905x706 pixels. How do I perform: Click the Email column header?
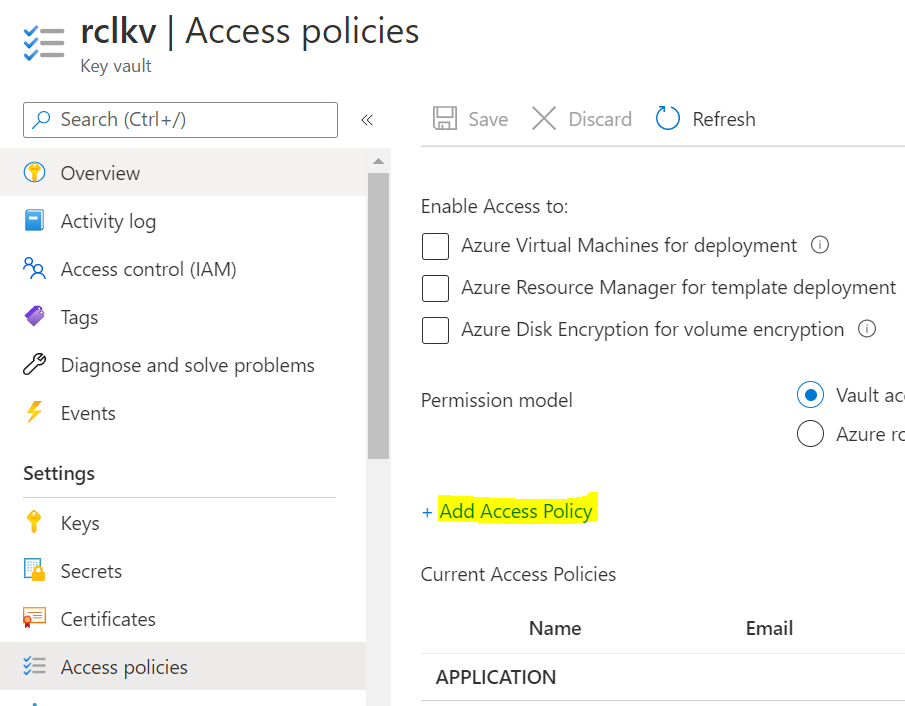click(x=769, y=627)
